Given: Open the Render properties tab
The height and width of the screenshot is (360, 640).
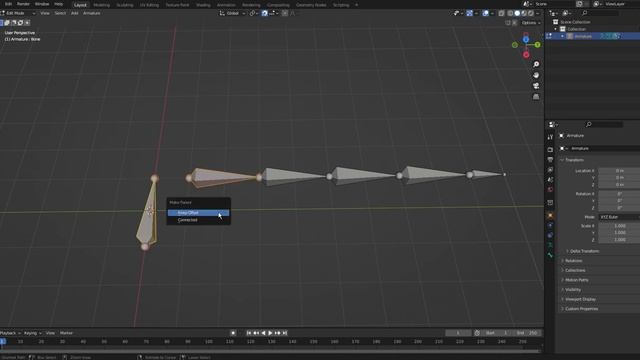Looking at the screenshot, I should click(550, 150).
